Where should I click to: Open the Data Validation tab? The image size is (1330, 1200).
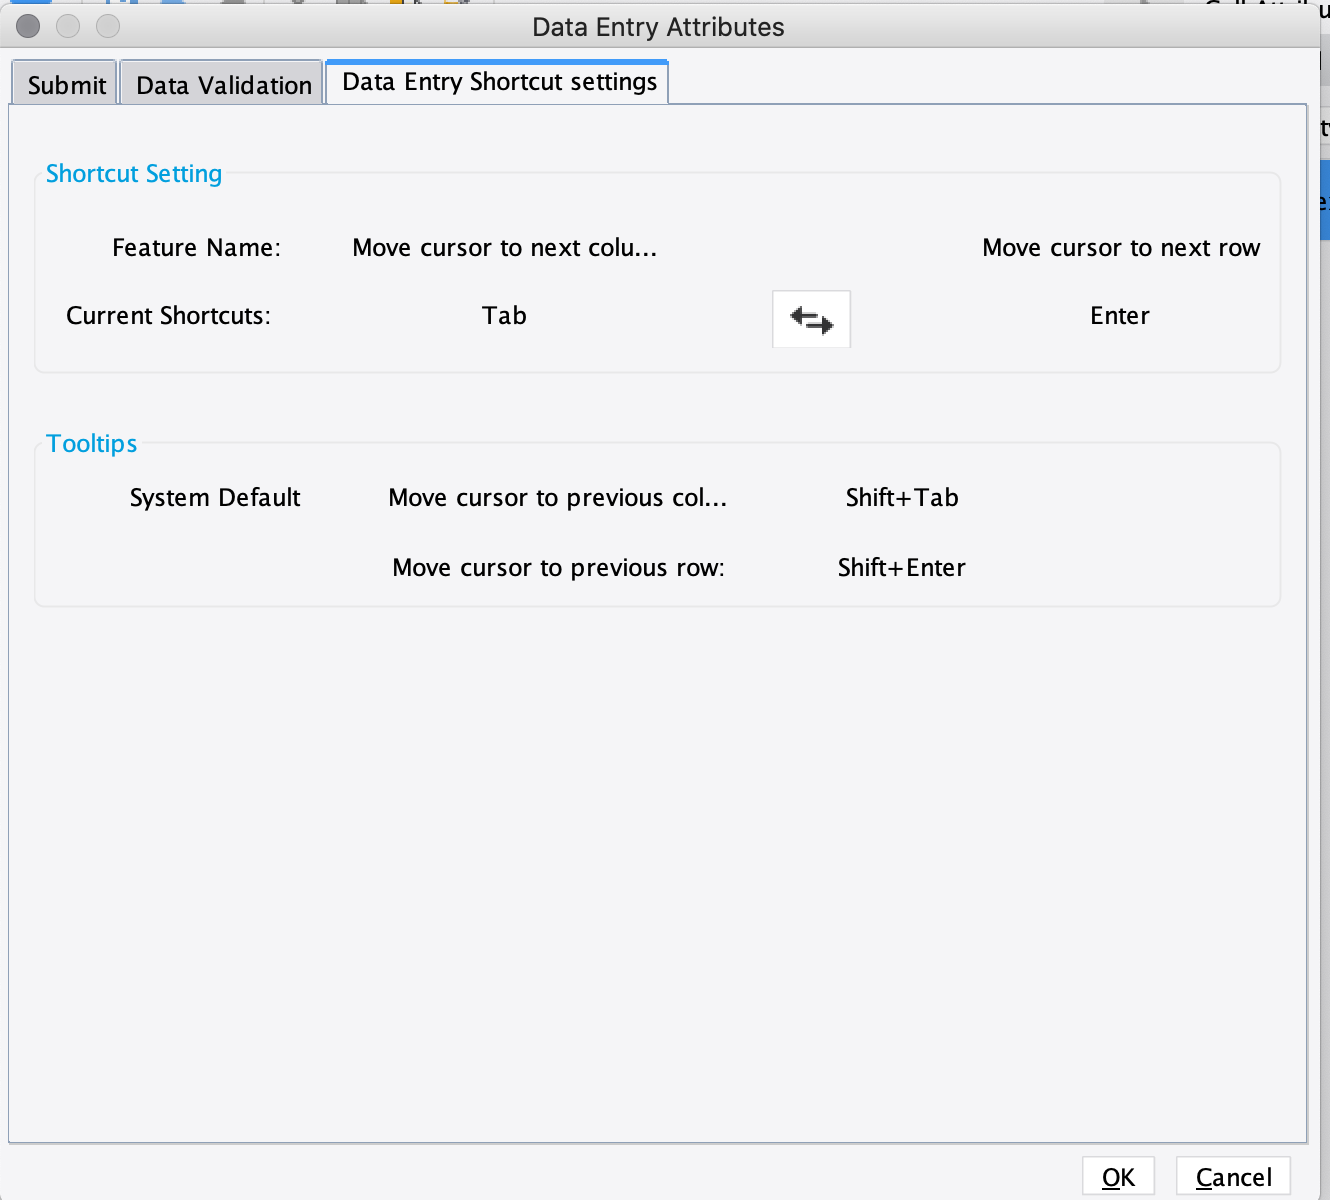point(221,84)
